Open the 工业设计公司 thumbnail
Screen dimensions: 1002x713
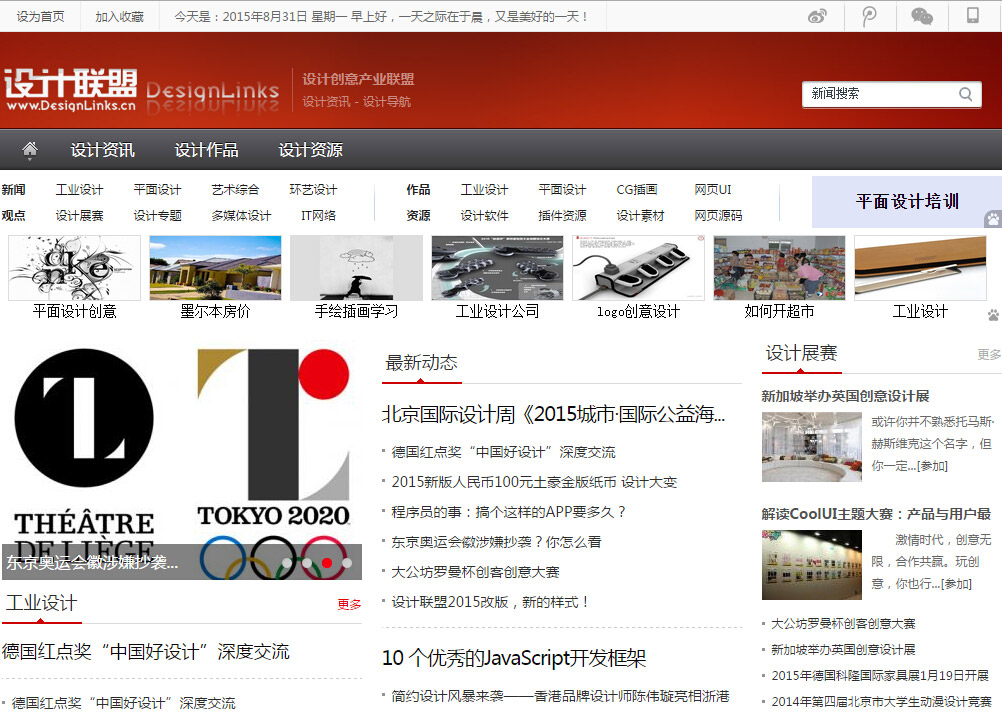(497, 268)
